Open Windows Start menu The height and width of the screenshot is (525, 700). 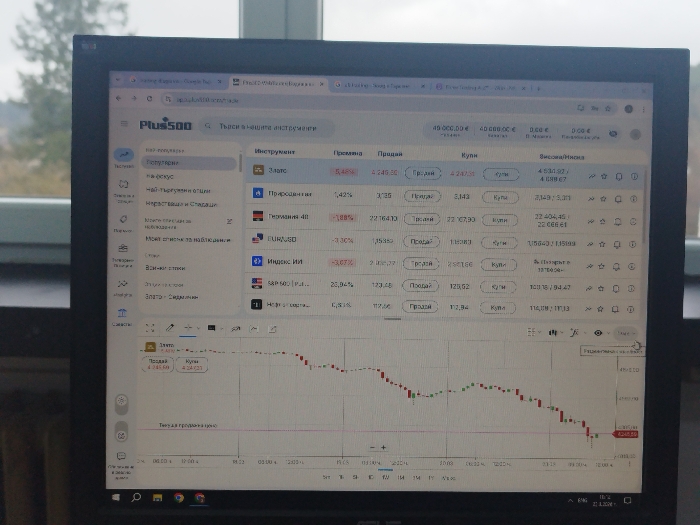(x=116, y=497)
